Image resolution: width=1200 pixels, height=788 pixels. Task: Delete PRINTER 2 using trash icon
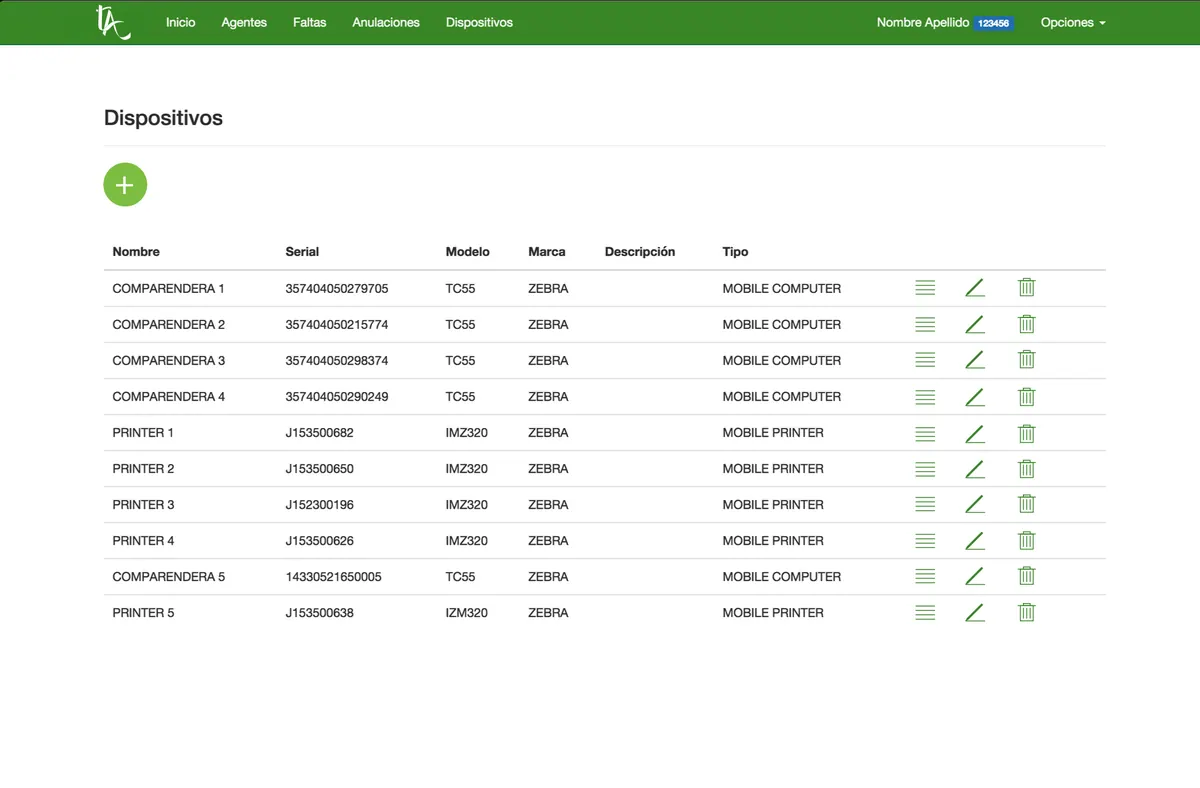coord(1026,468)
